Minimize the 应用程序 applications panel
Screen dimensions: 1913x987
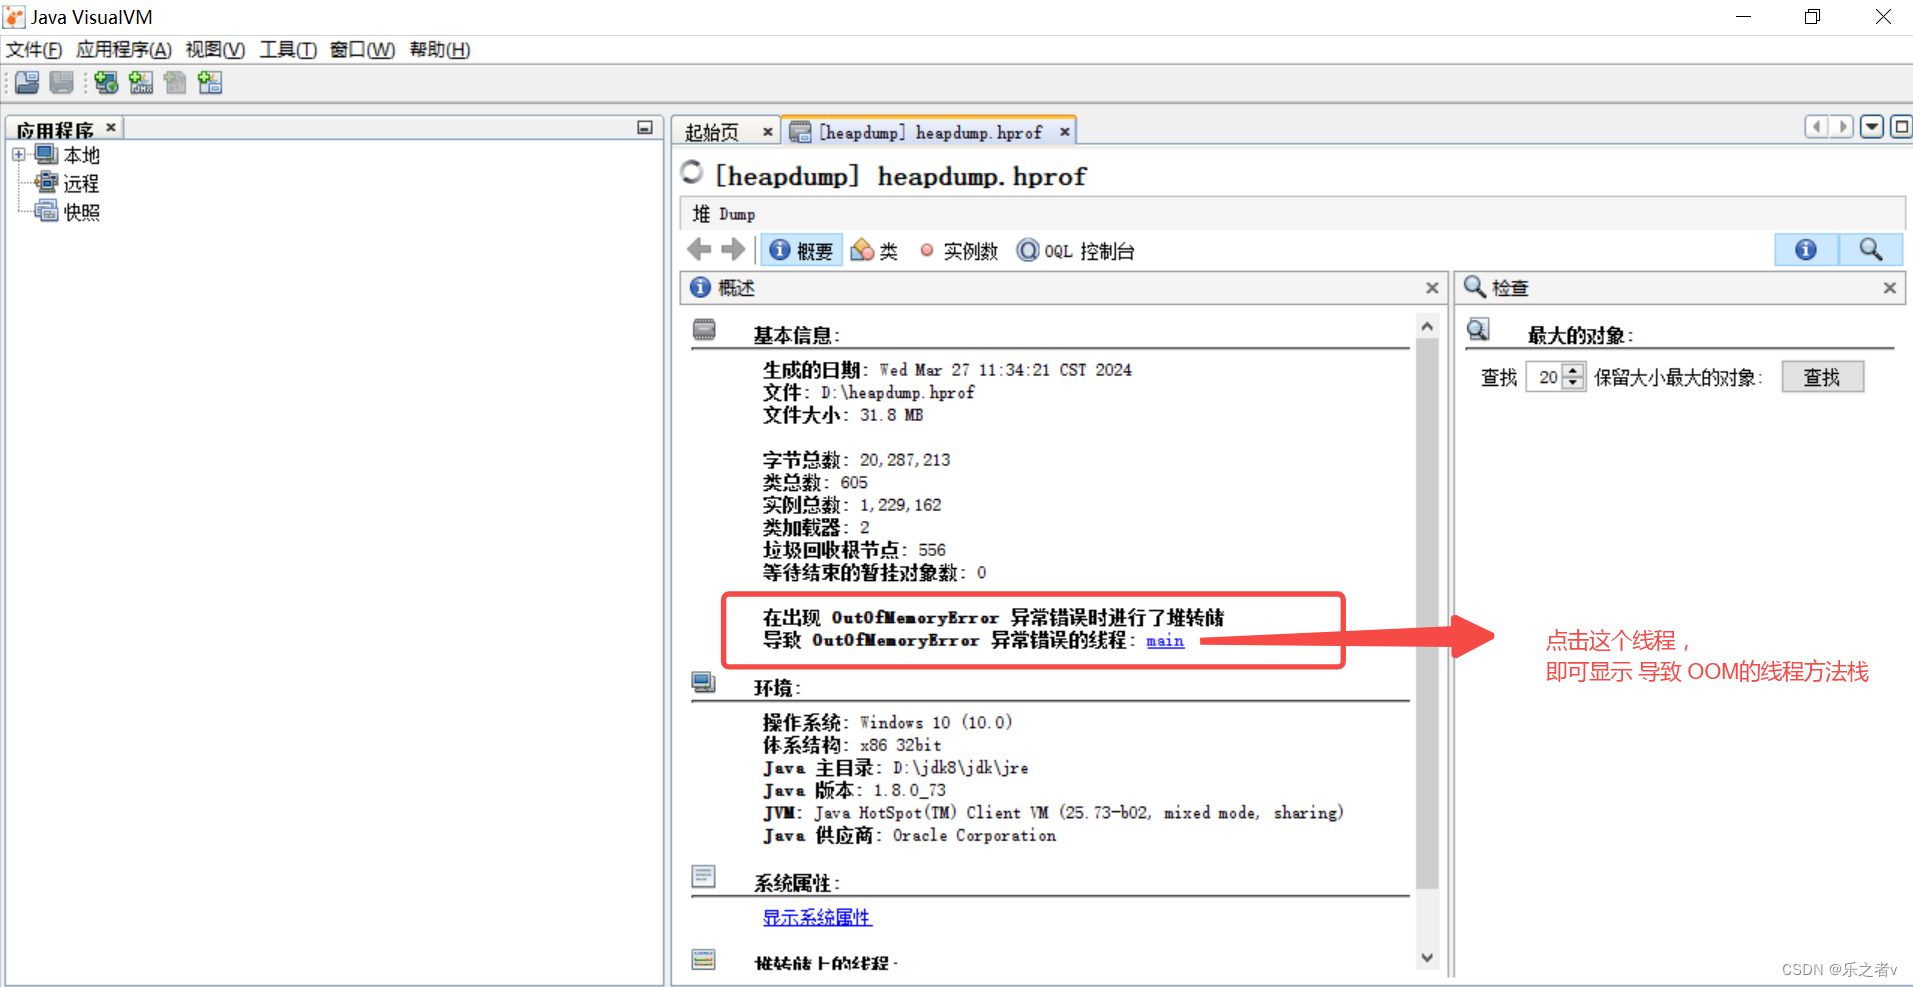645,128
